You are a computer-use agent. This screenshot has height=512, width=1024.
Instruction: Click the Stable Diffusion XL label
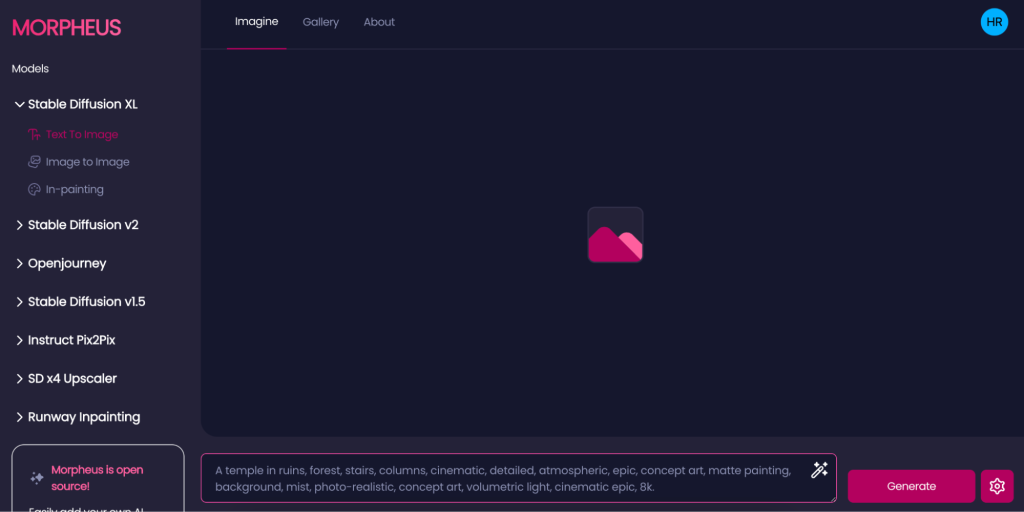click(83, 104)
